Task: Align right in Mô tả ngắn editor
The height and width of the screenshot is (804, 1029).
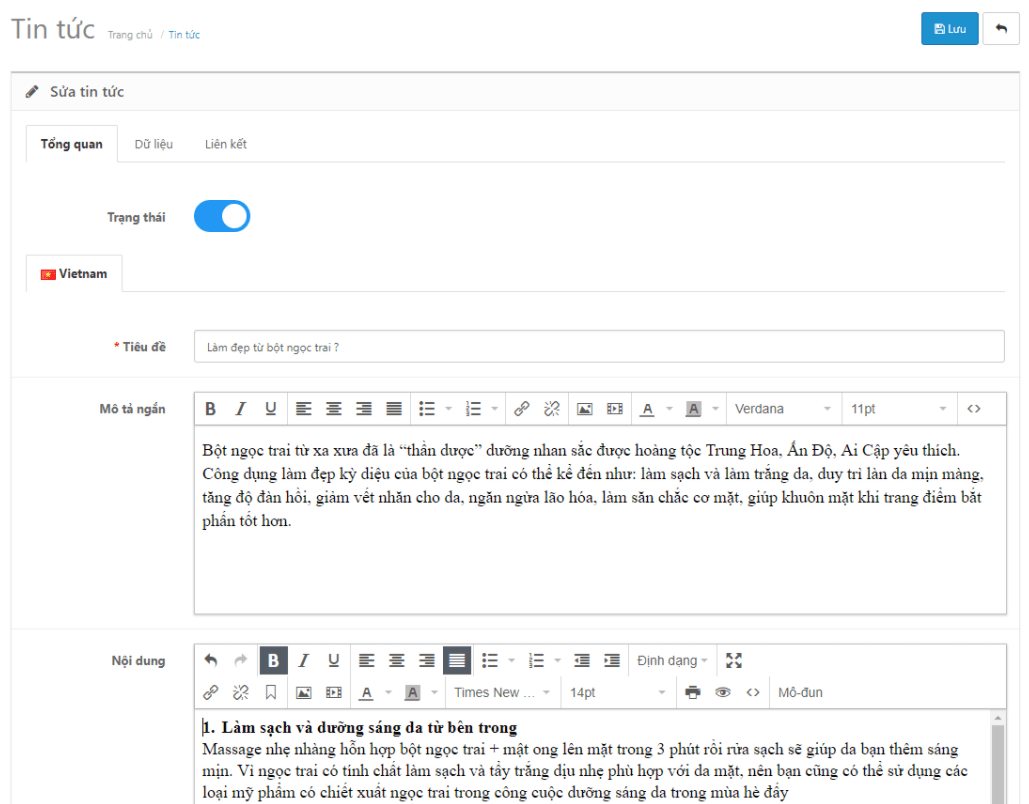Action: point(364,409)
